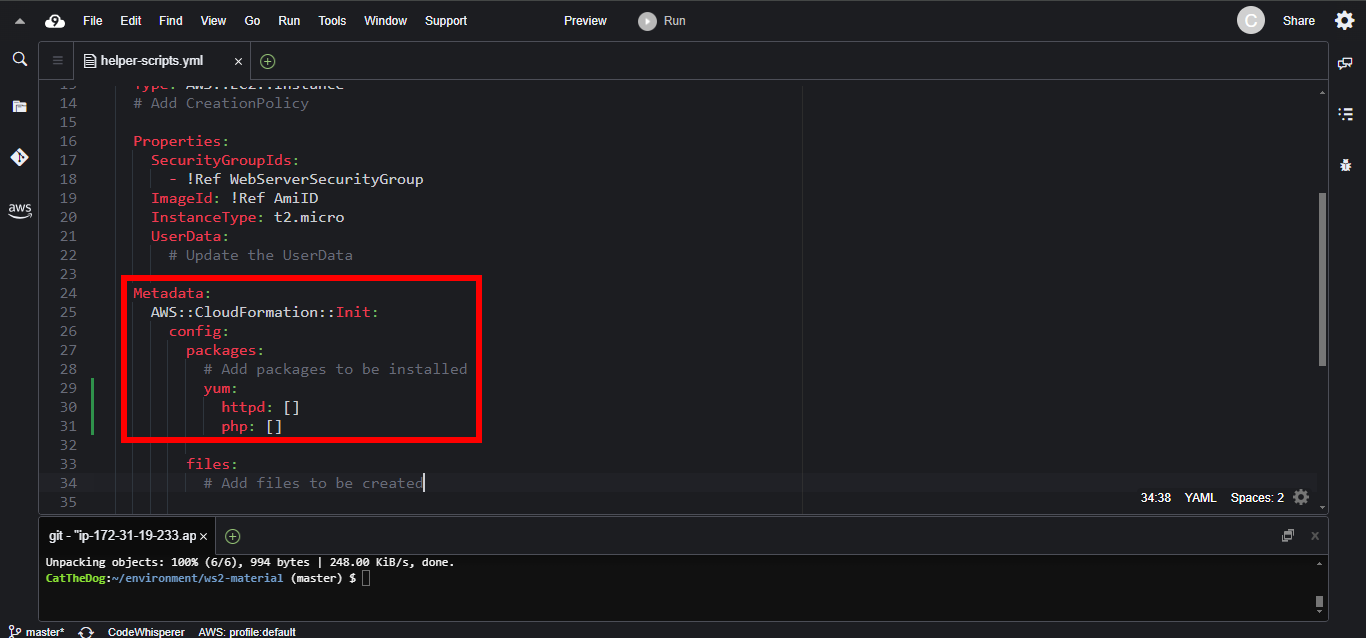Open the AWS toolkit sidebar icon
The height and width of the screenshot is (638, 1366).
point(19,210)
